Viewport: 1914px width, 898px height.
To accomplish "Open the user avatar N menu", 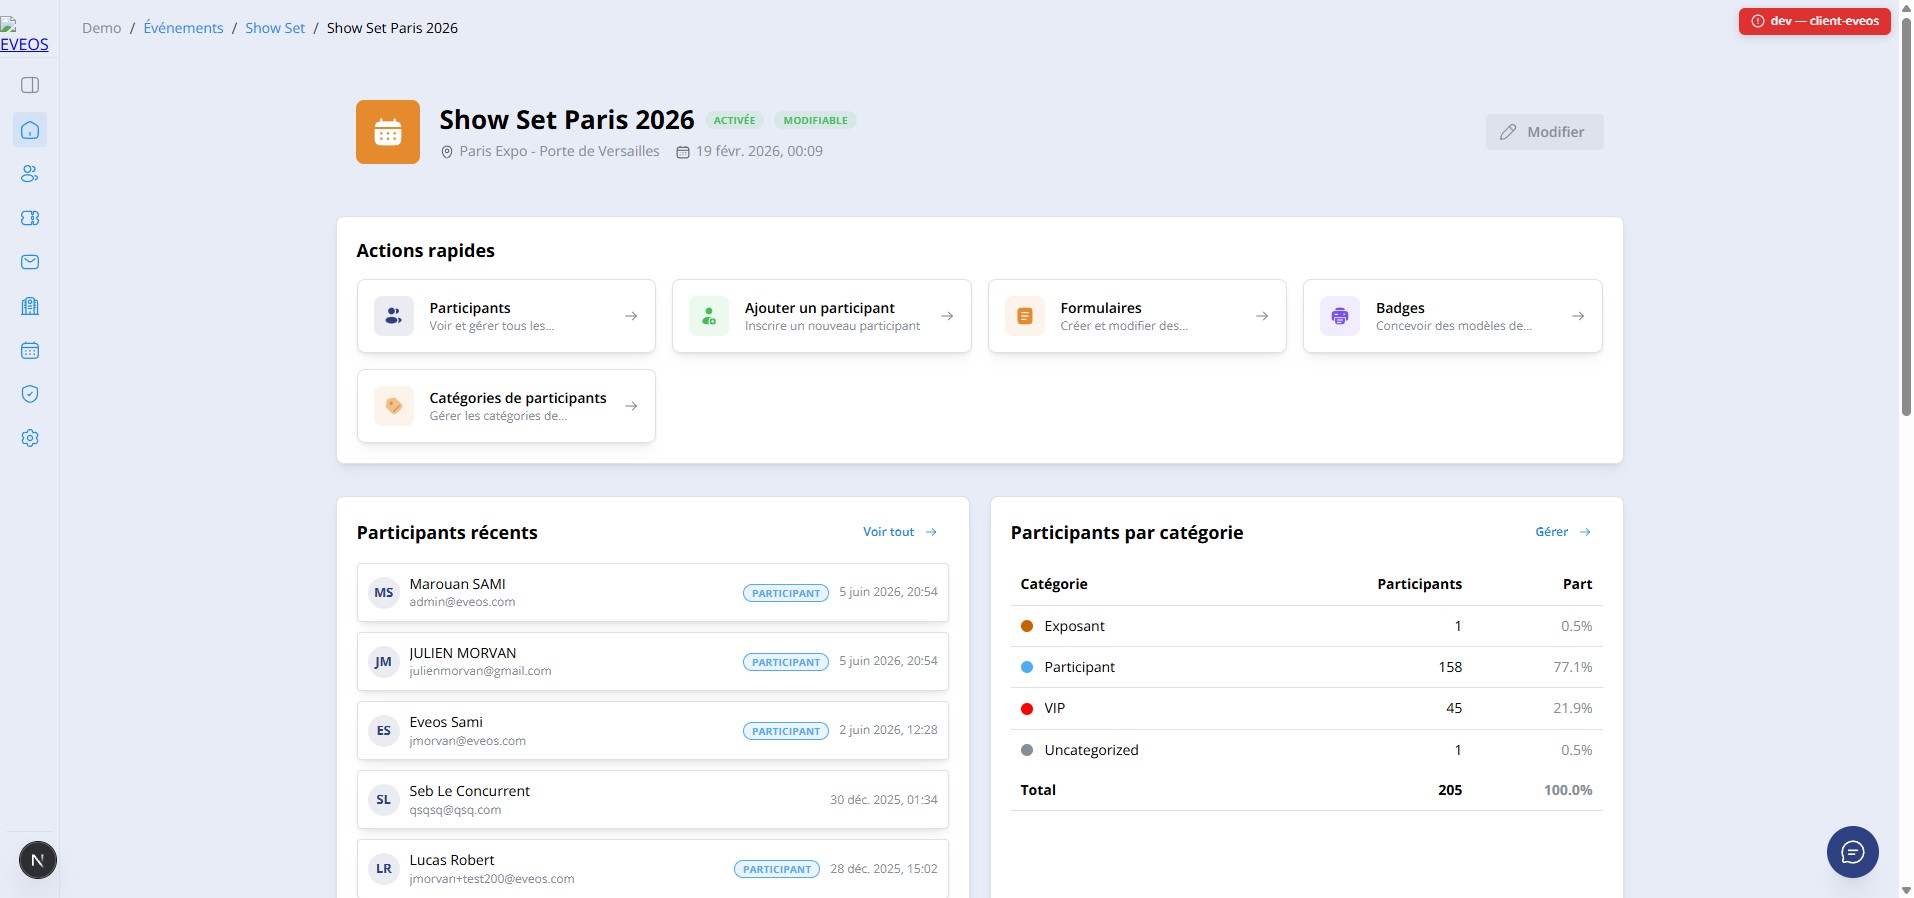I will (38, 860).
